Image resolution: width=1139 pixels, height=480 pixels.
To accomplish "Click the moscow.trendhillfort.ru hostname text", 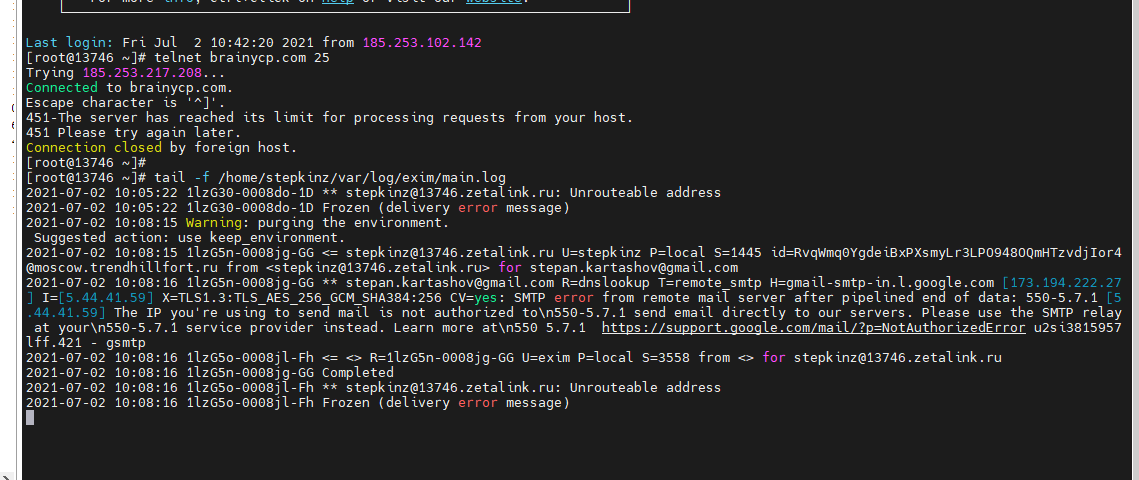I will 138,267.
